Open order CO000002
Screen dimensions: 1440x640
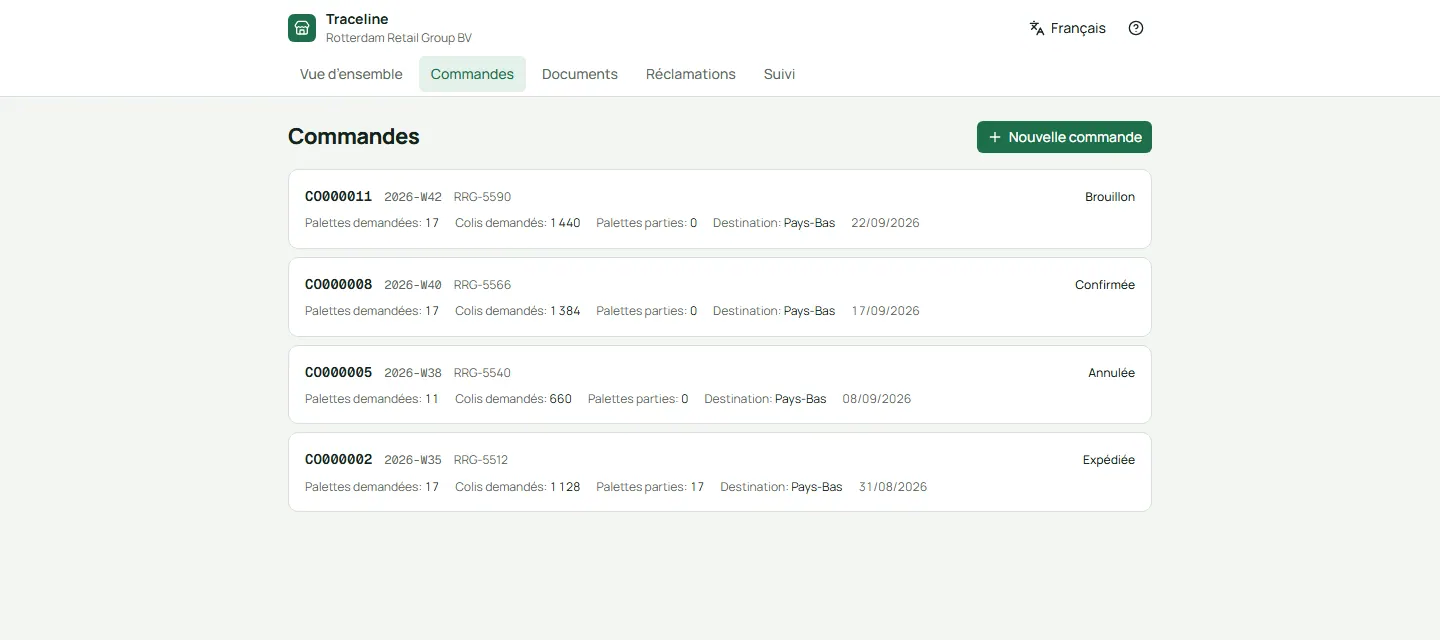coord(720,472)
